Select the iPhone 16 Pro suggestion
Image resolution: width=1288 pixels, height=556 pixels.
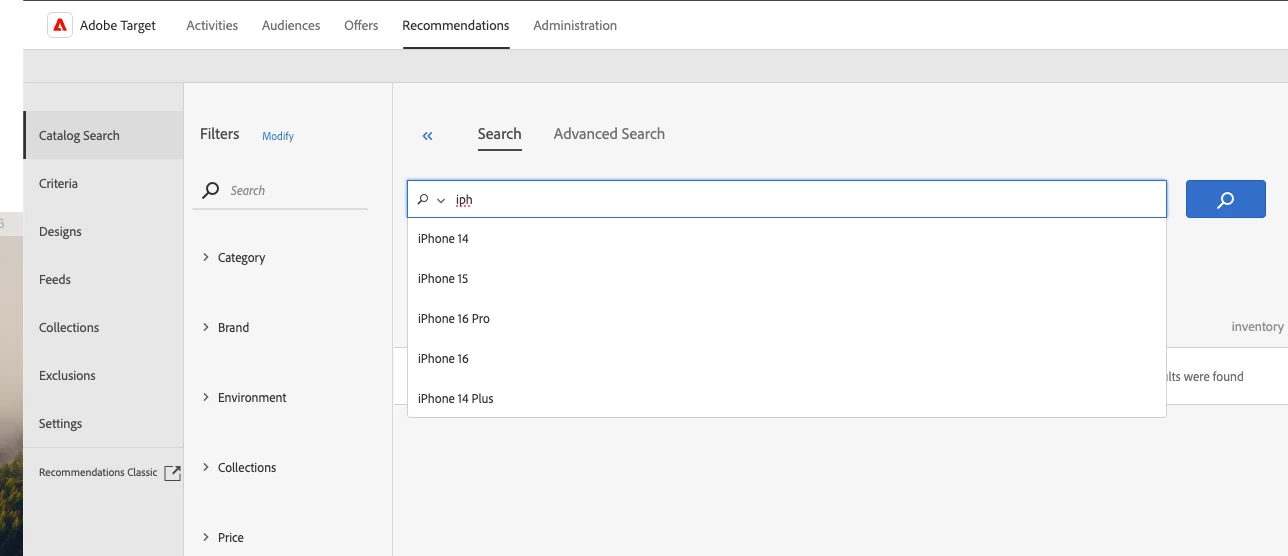[454, 319]
